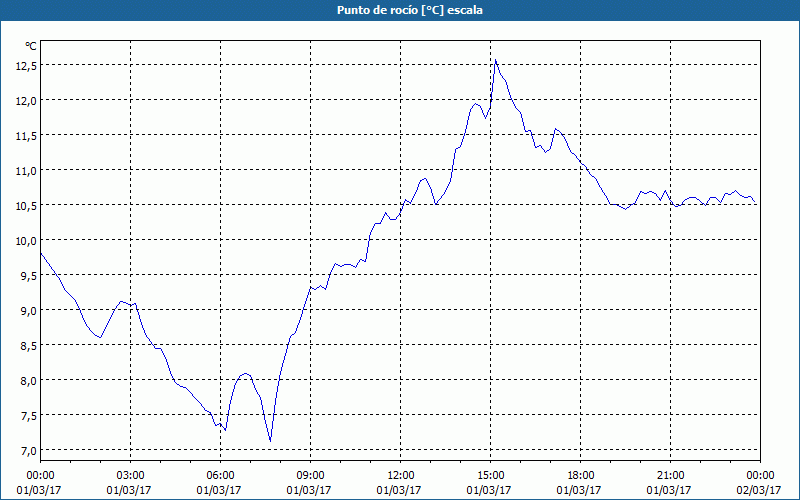Select the 12,0 y-axis value label
This screenshot has height=500, width=800.
click(x=25, y=101)
